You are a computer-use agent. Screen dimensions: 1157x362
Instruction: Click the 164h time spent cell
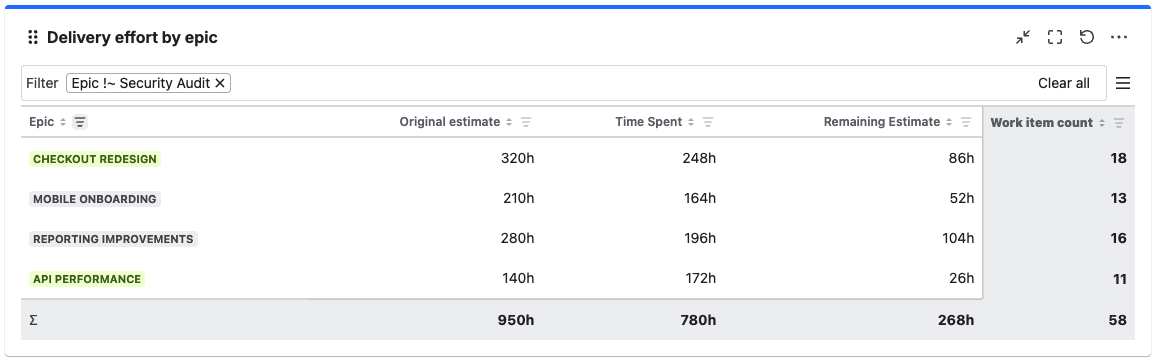click(x=699, y=198)
